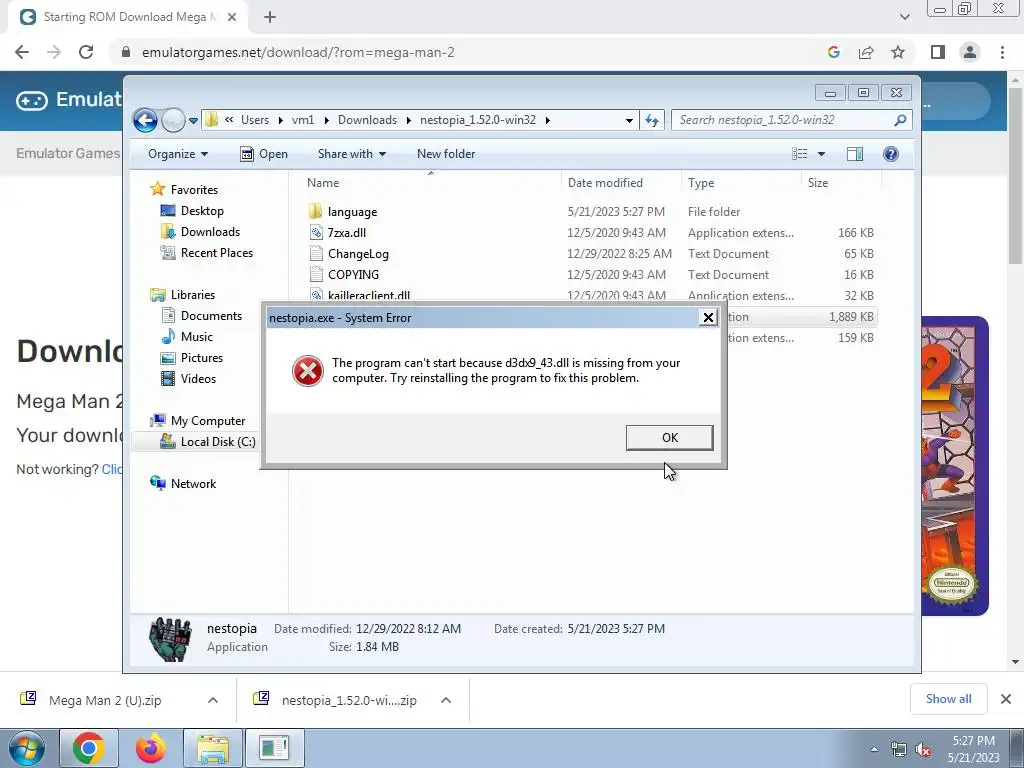Close the Chrome downloads bar
Screen dimensions: 1024x768
pos(1006,699)
